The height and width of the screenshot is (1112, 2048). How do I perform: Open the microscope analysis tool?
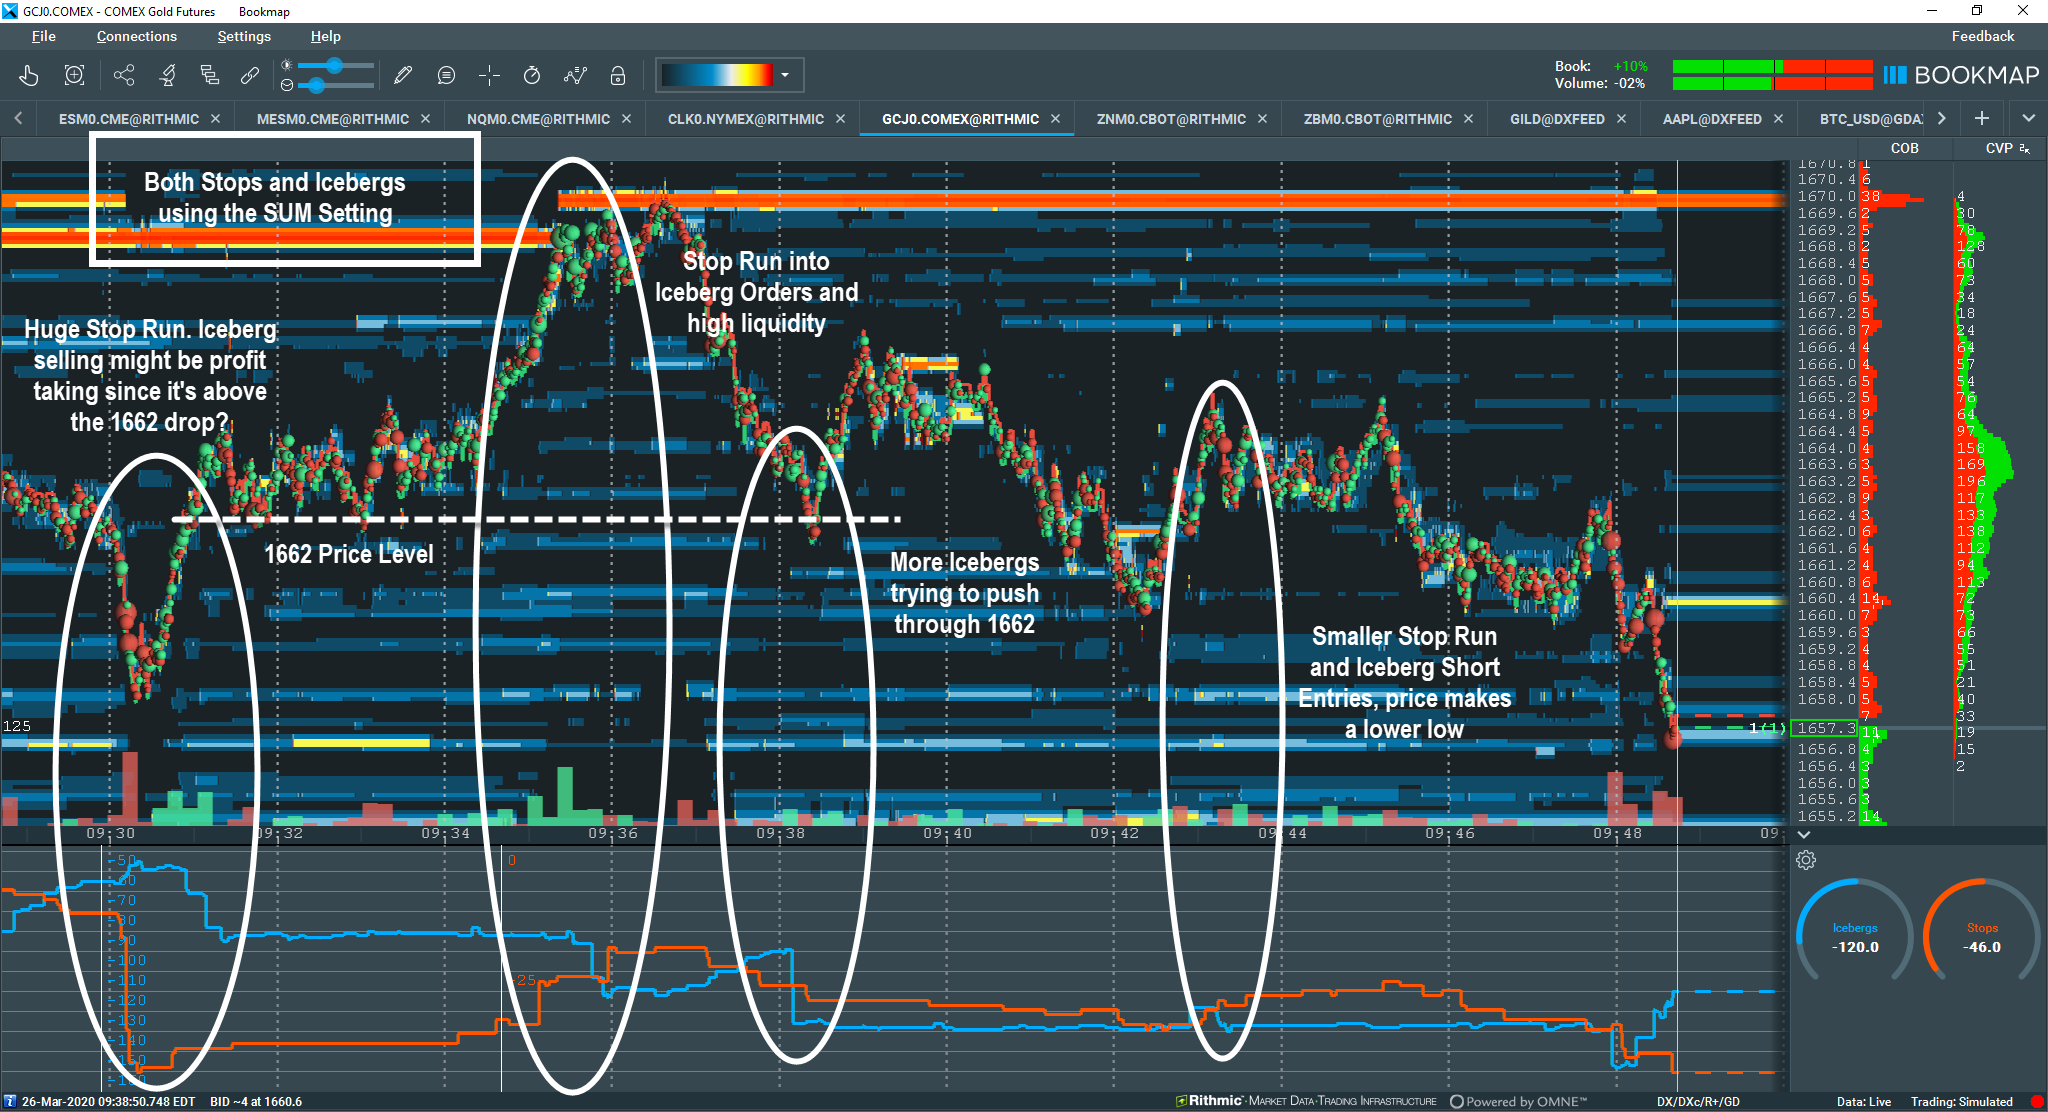pos(167,75)
